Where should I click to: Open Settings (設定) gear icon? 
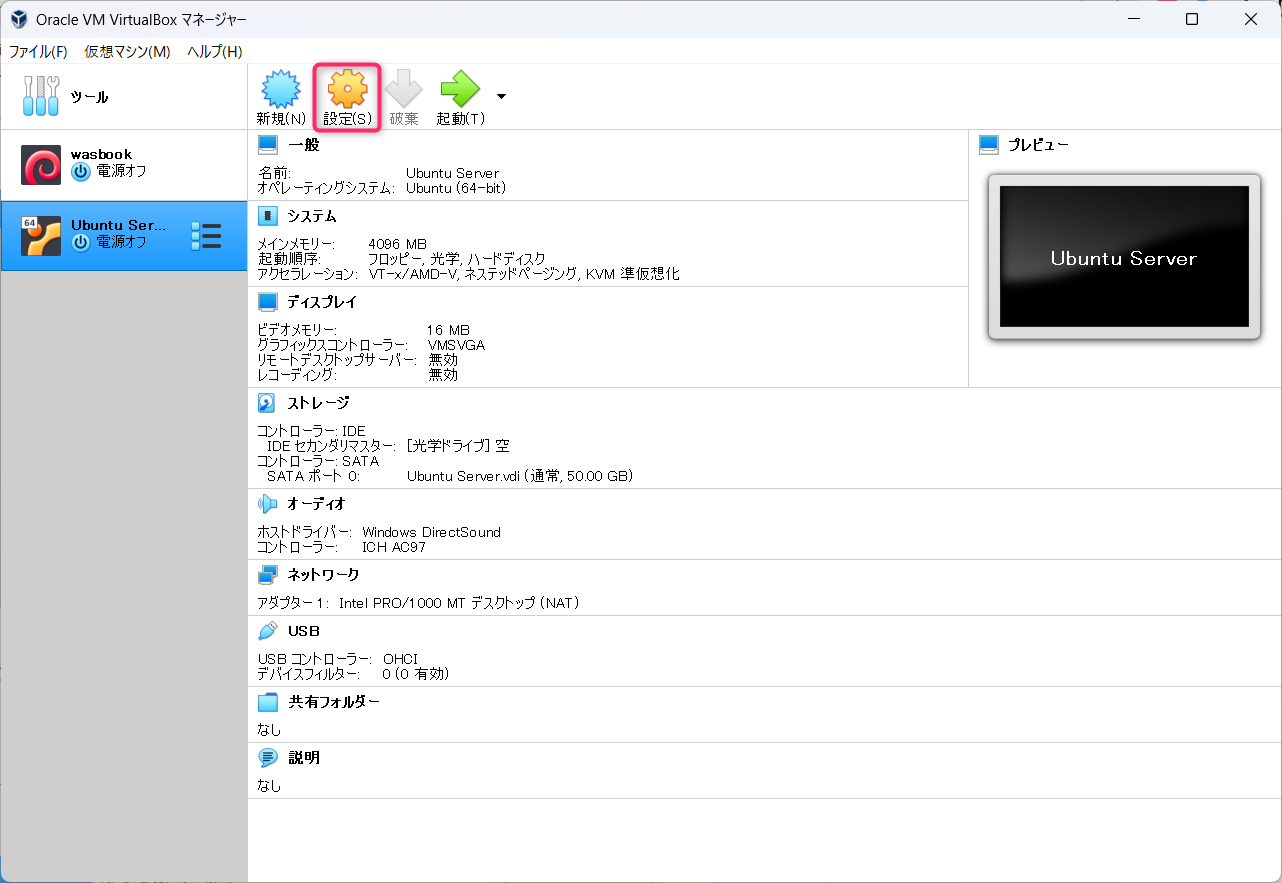(347, 90)
